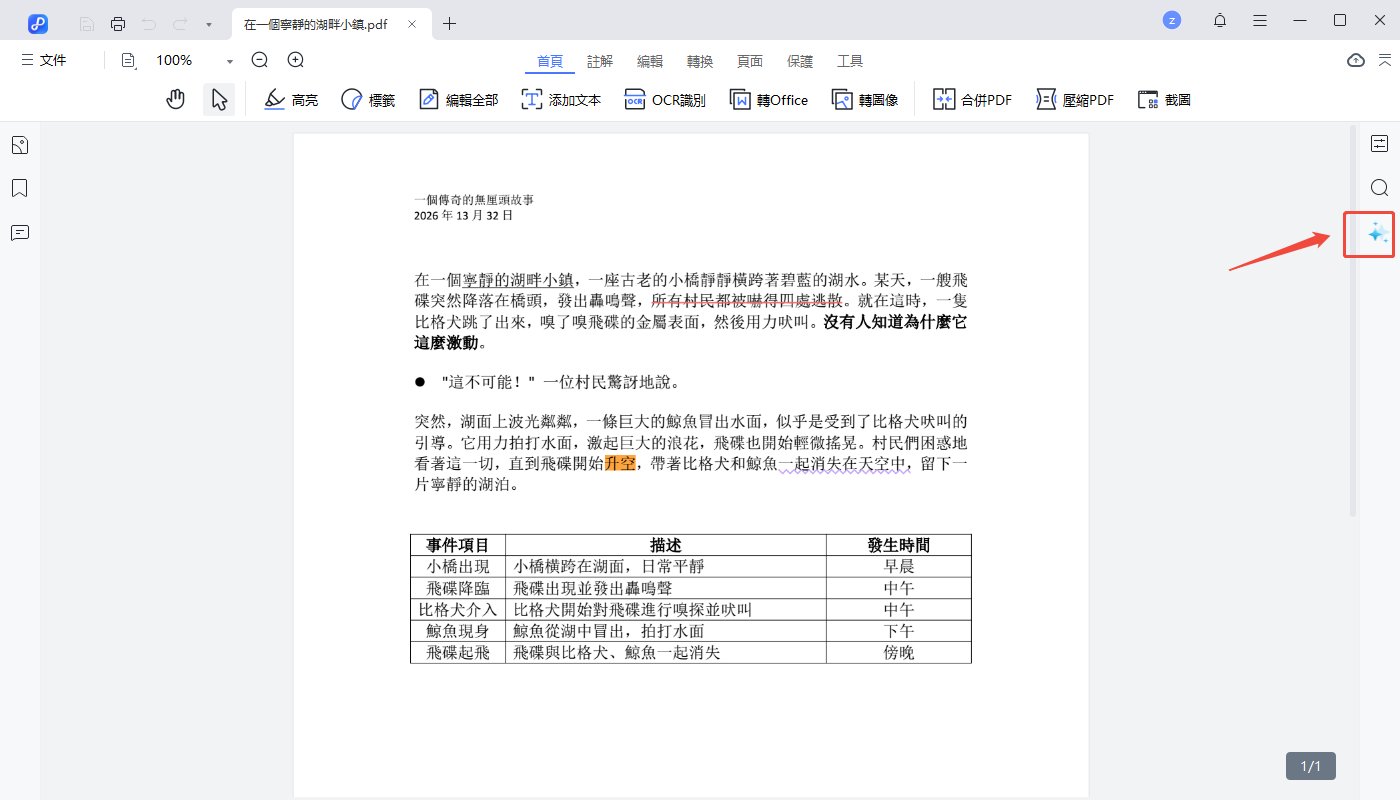
Task: Start the 截圖 screenshot tool
Action: pos(1163,98)
